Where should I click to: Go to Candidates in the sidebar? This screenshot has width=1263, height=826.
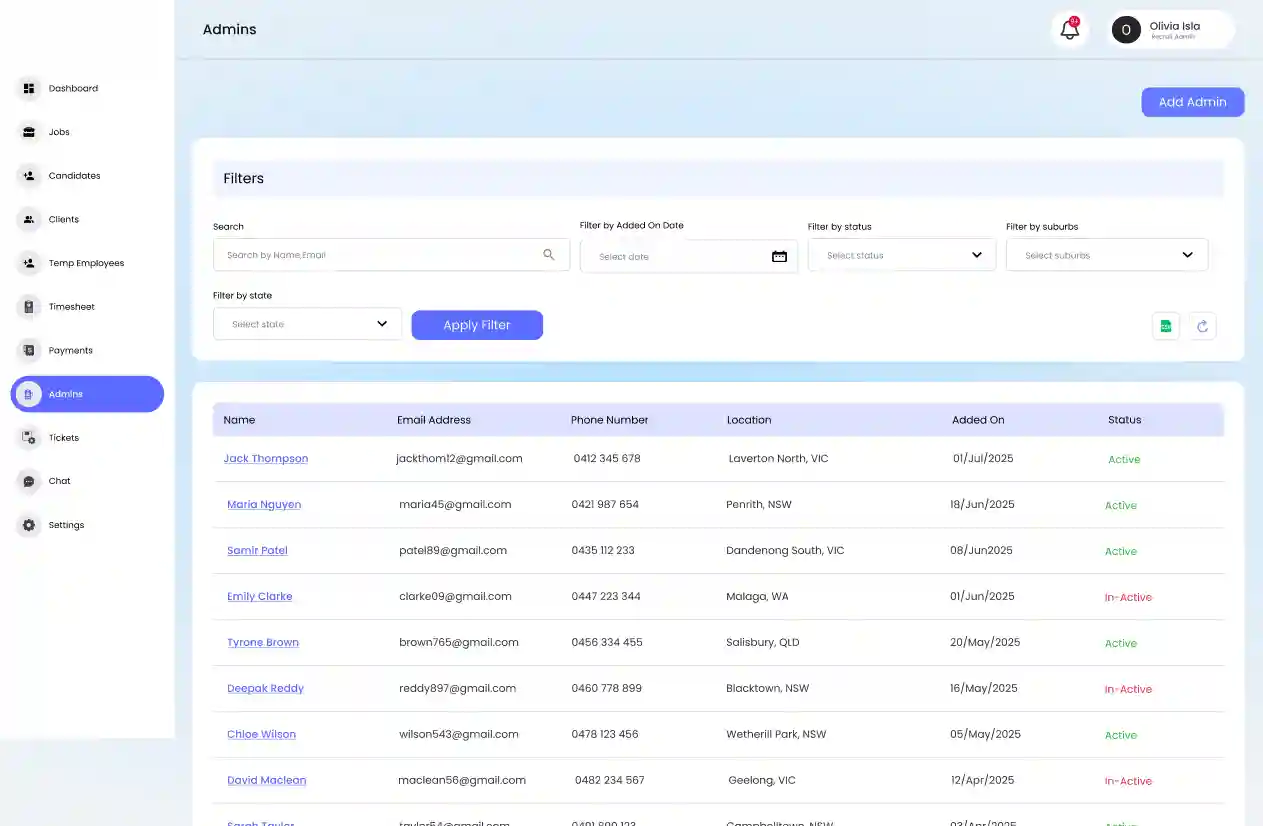point(74,176)
